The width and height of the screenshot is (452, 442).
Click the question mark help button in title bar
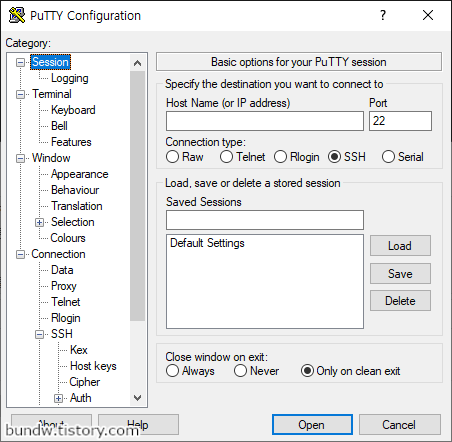pyautogui.click(x=383, y=15)
